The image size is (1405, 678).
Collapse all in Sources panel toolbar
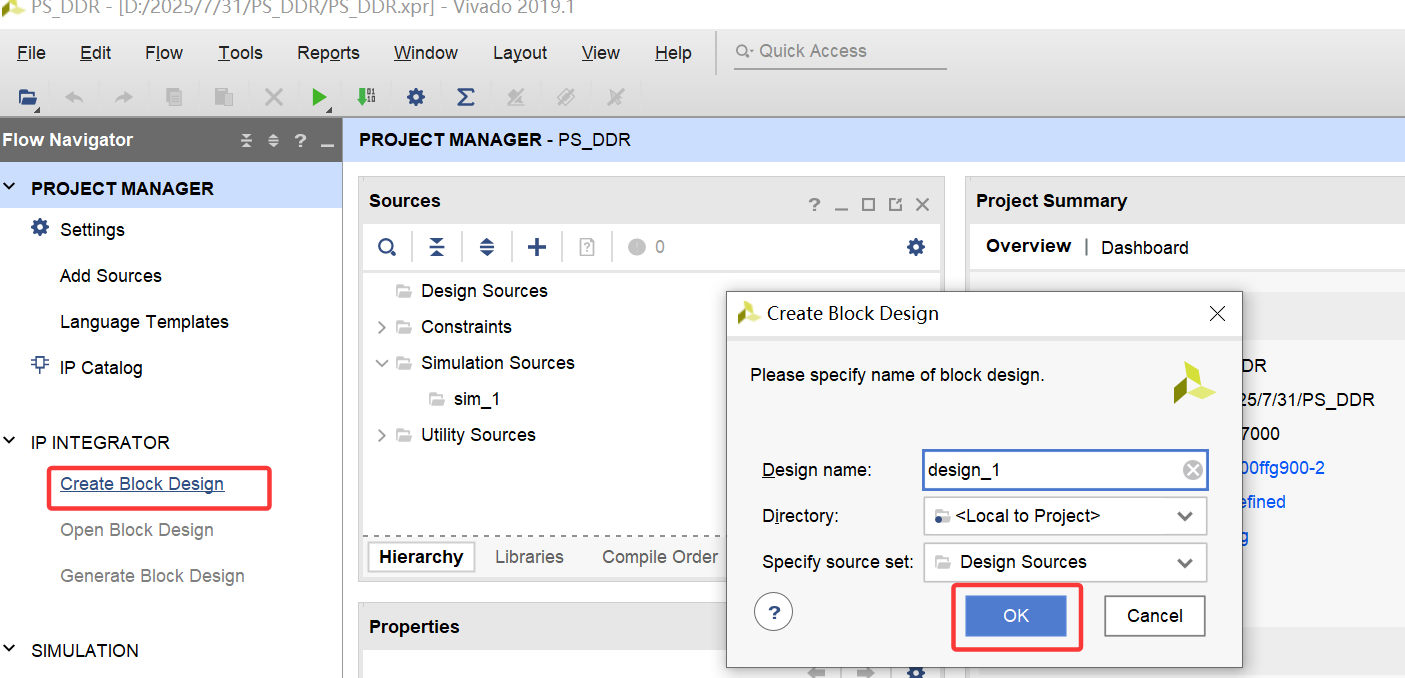(437, 247)
